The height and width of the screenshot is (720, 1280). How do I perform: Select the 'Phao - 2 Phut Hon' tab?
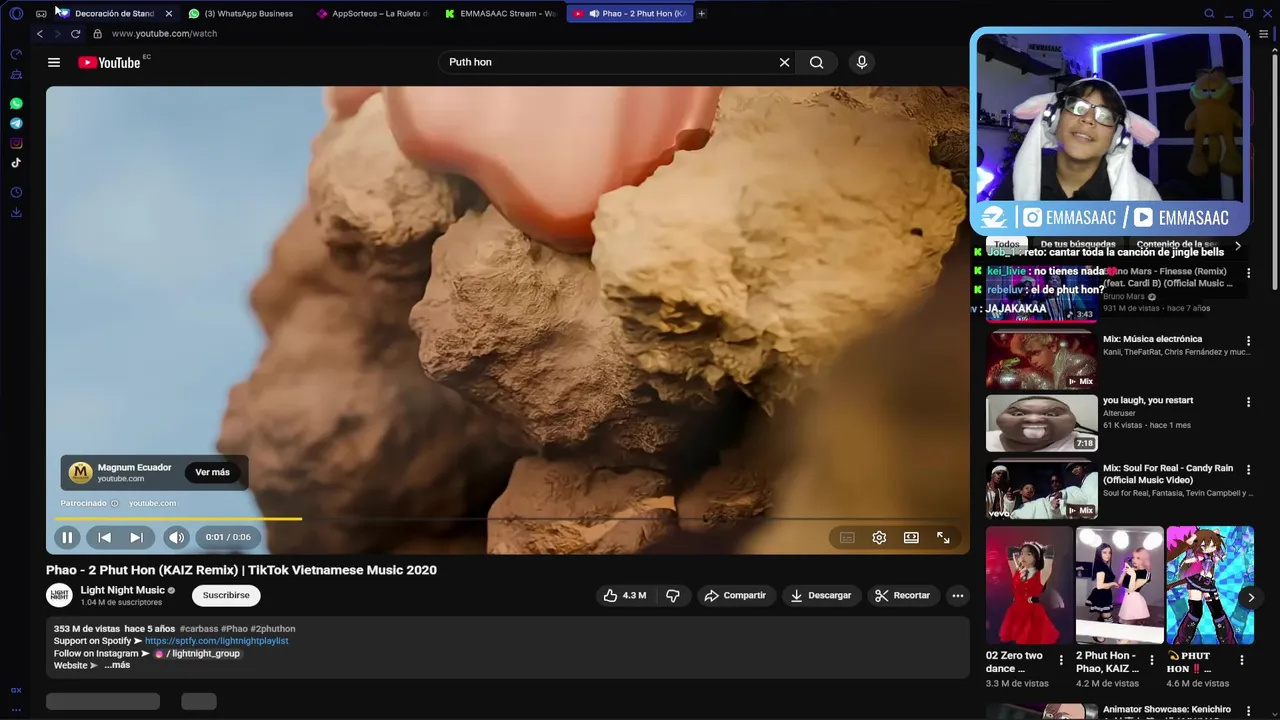click(x=630, y=13)
